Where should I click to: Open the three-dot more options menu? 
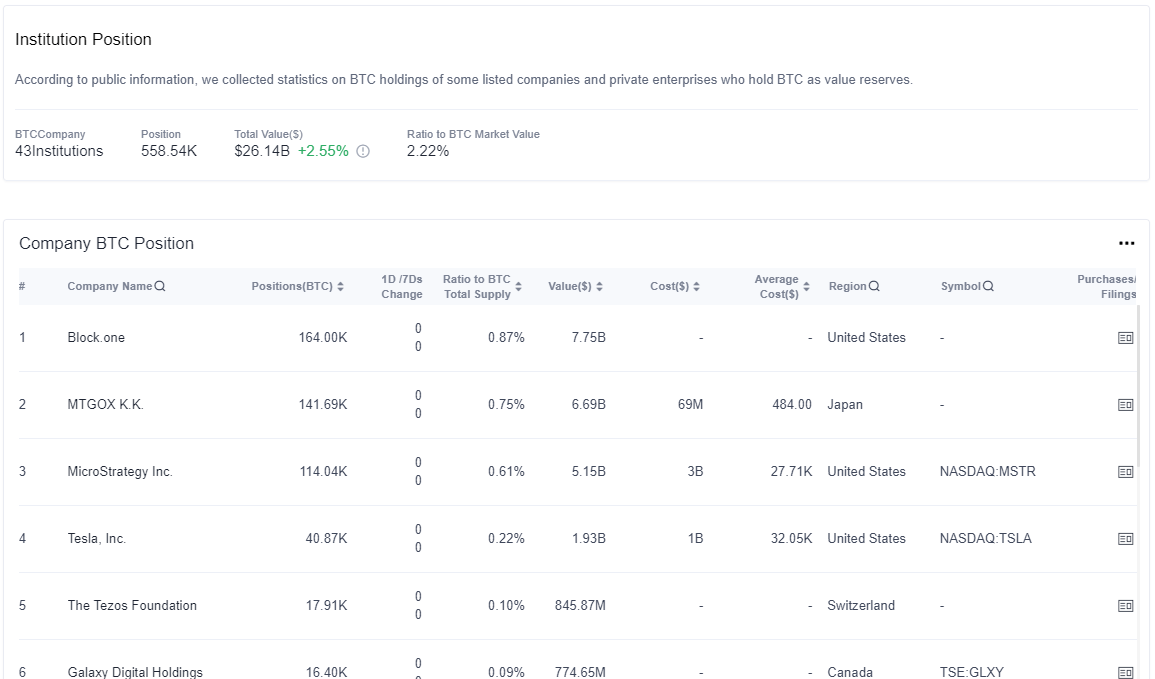click(x=1126, y=243)
